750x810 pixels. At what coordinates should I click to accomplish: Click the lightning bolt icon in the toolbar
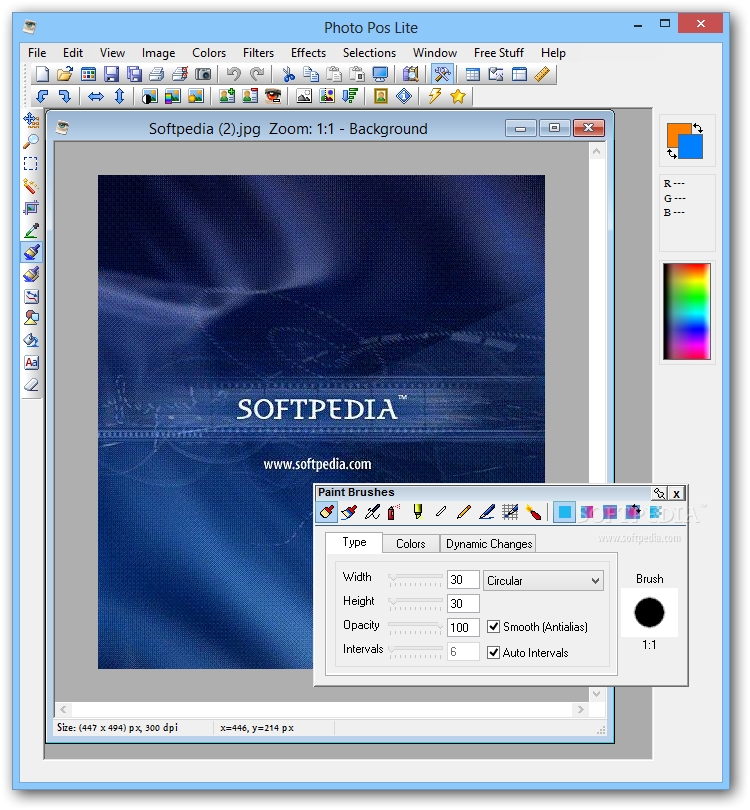click(x=434, y=96)
